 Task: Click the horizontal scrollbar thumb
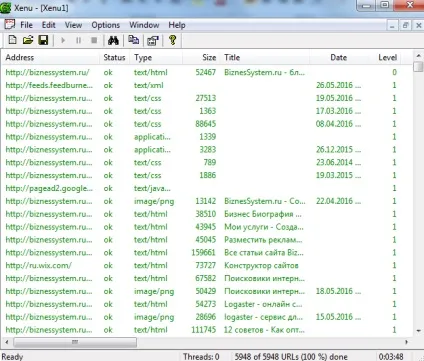tap(75, 342)
